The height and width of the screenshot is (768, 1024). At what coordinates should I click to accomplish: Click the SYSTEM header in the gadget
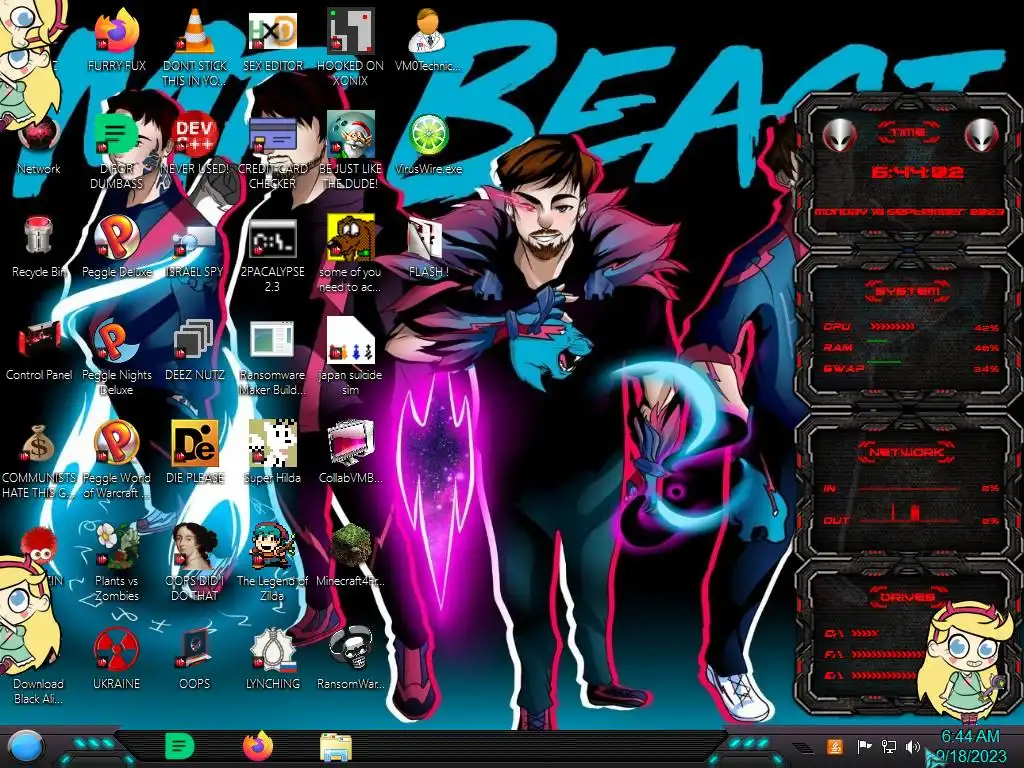coord(908,291)
